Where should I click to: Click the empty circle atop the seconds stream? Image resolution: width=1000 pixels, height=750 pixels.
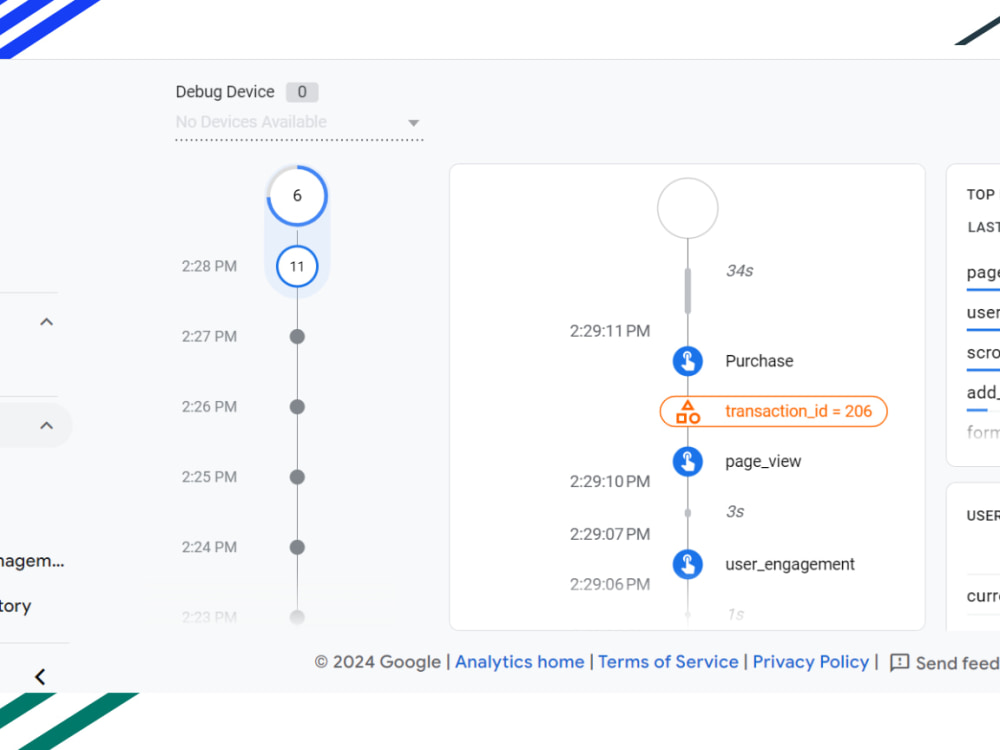click(x=688, y=208)
